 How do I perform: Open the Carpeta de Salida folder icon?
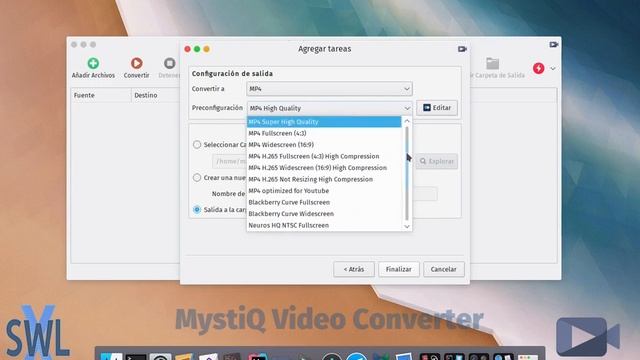493,64
